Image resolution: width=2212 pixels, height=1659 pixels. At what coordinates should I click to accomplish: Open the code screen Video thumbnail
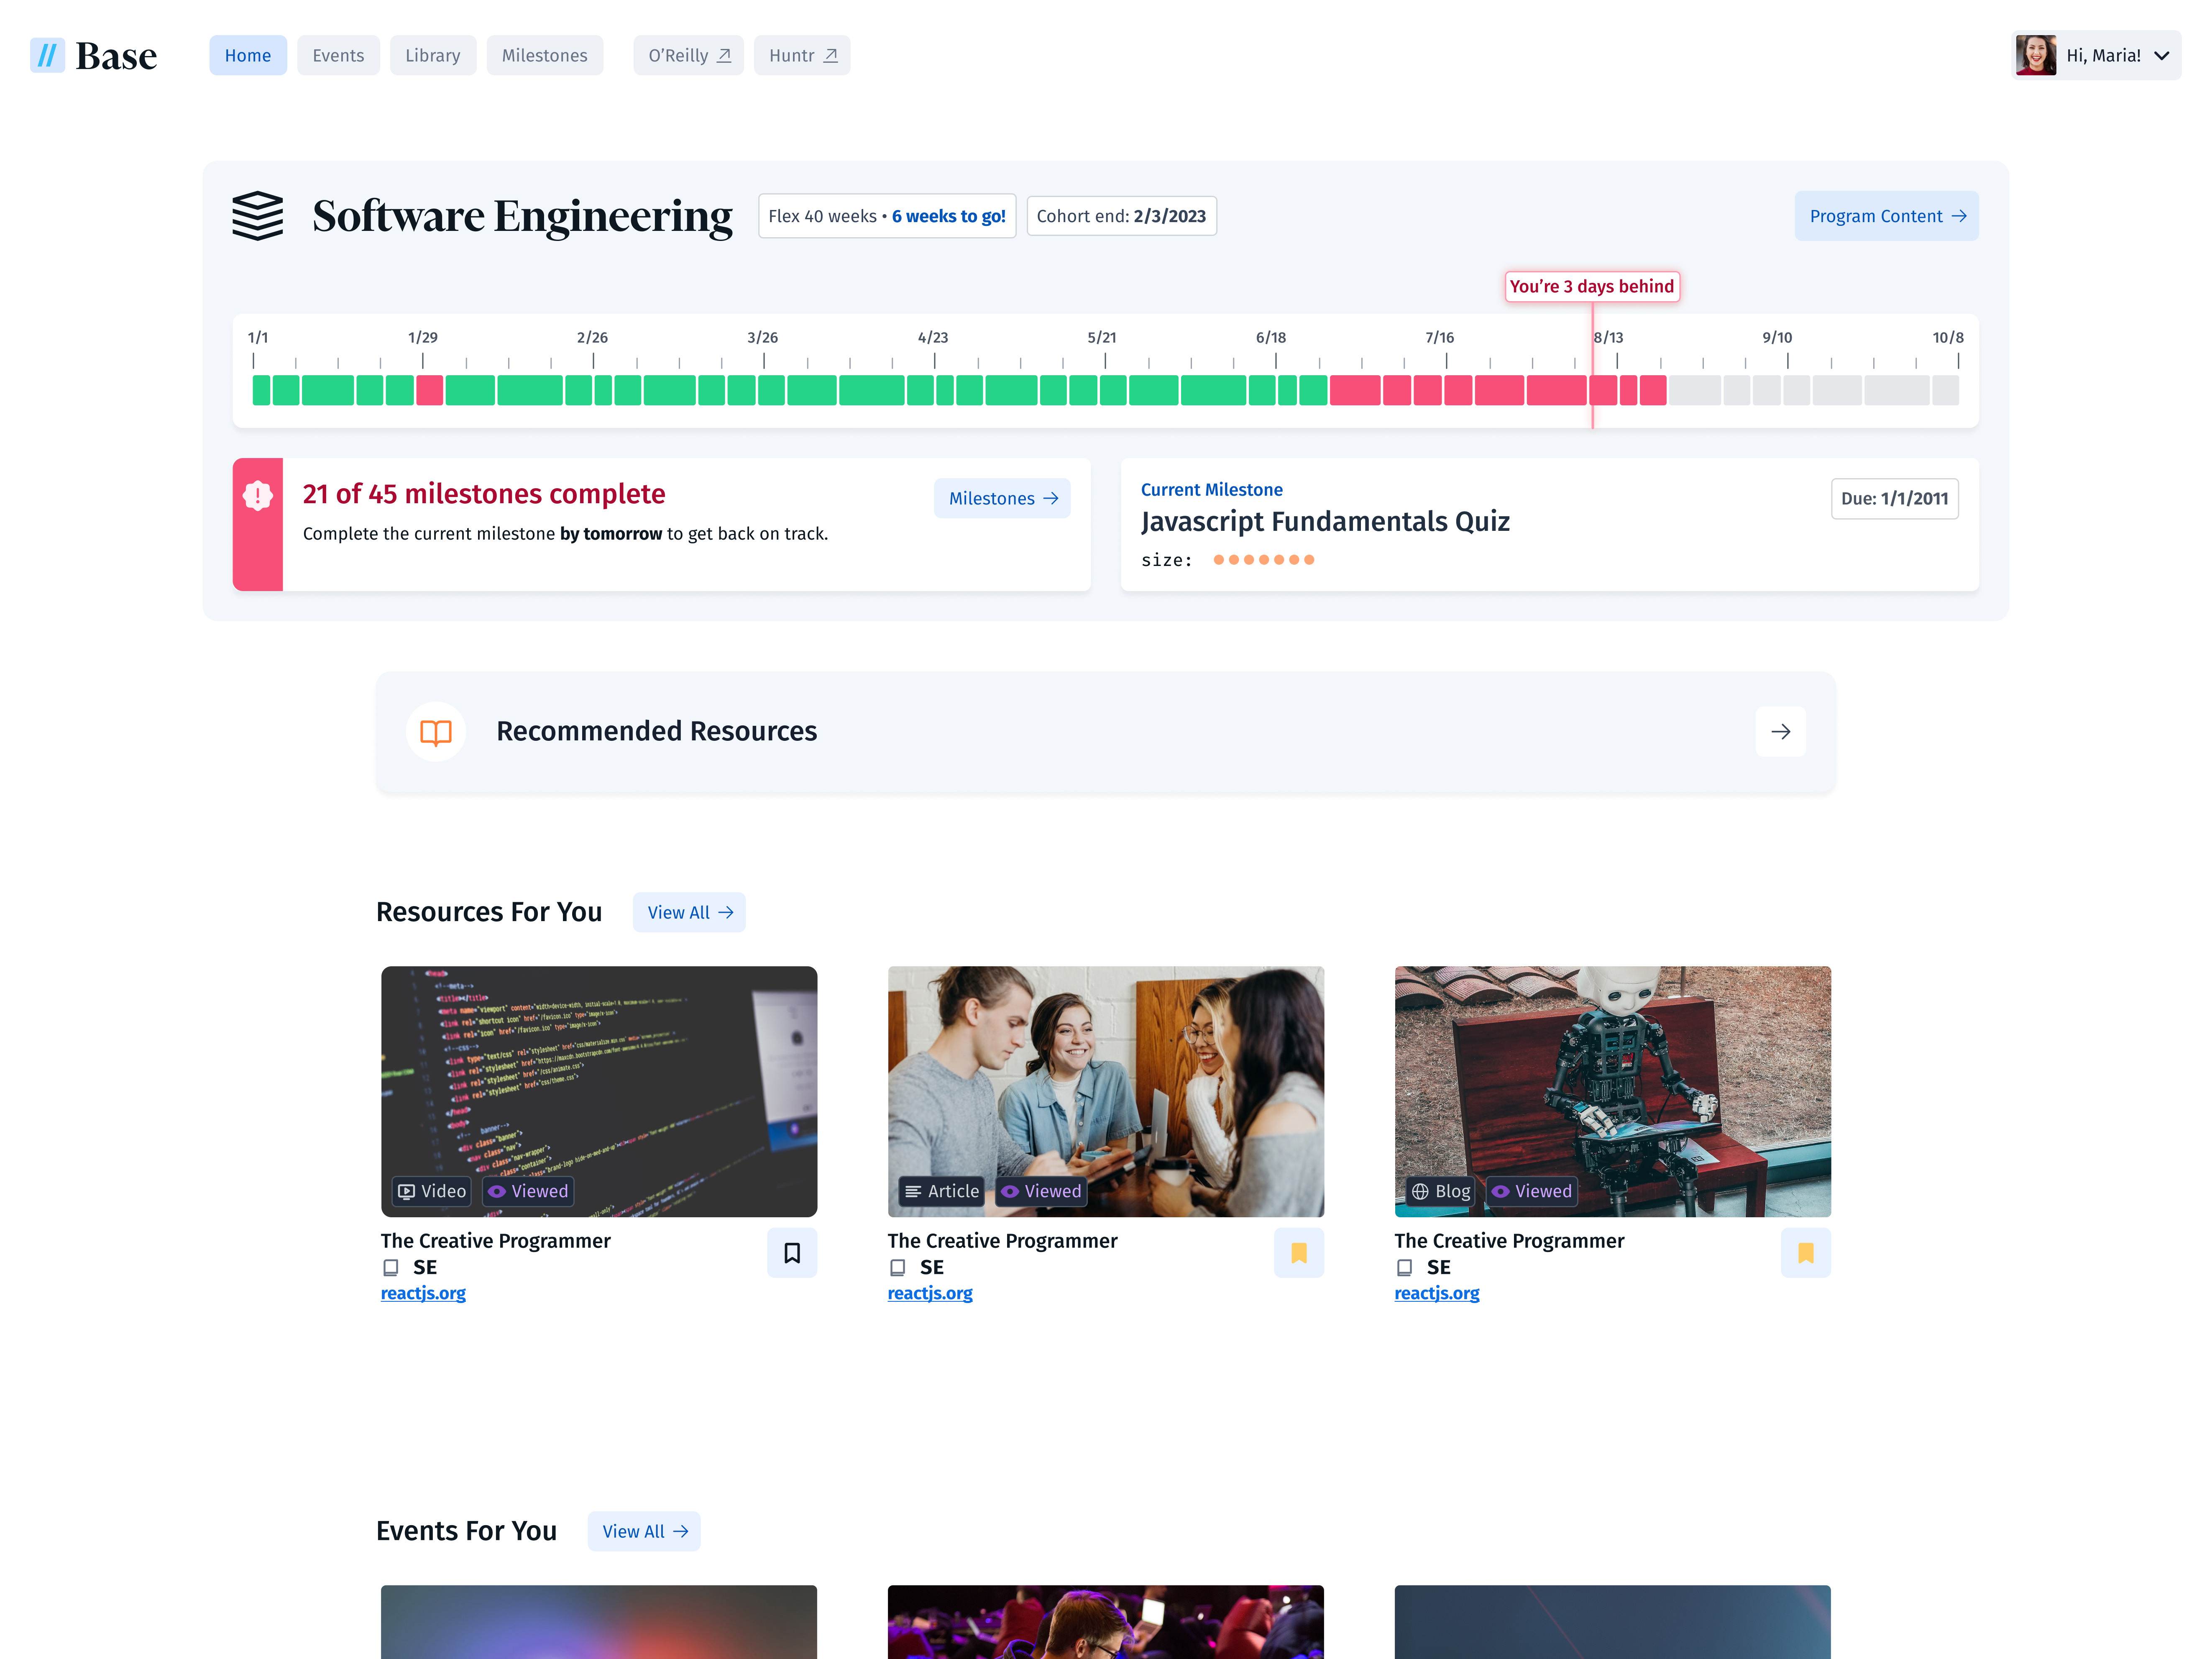click(599, 1091)
